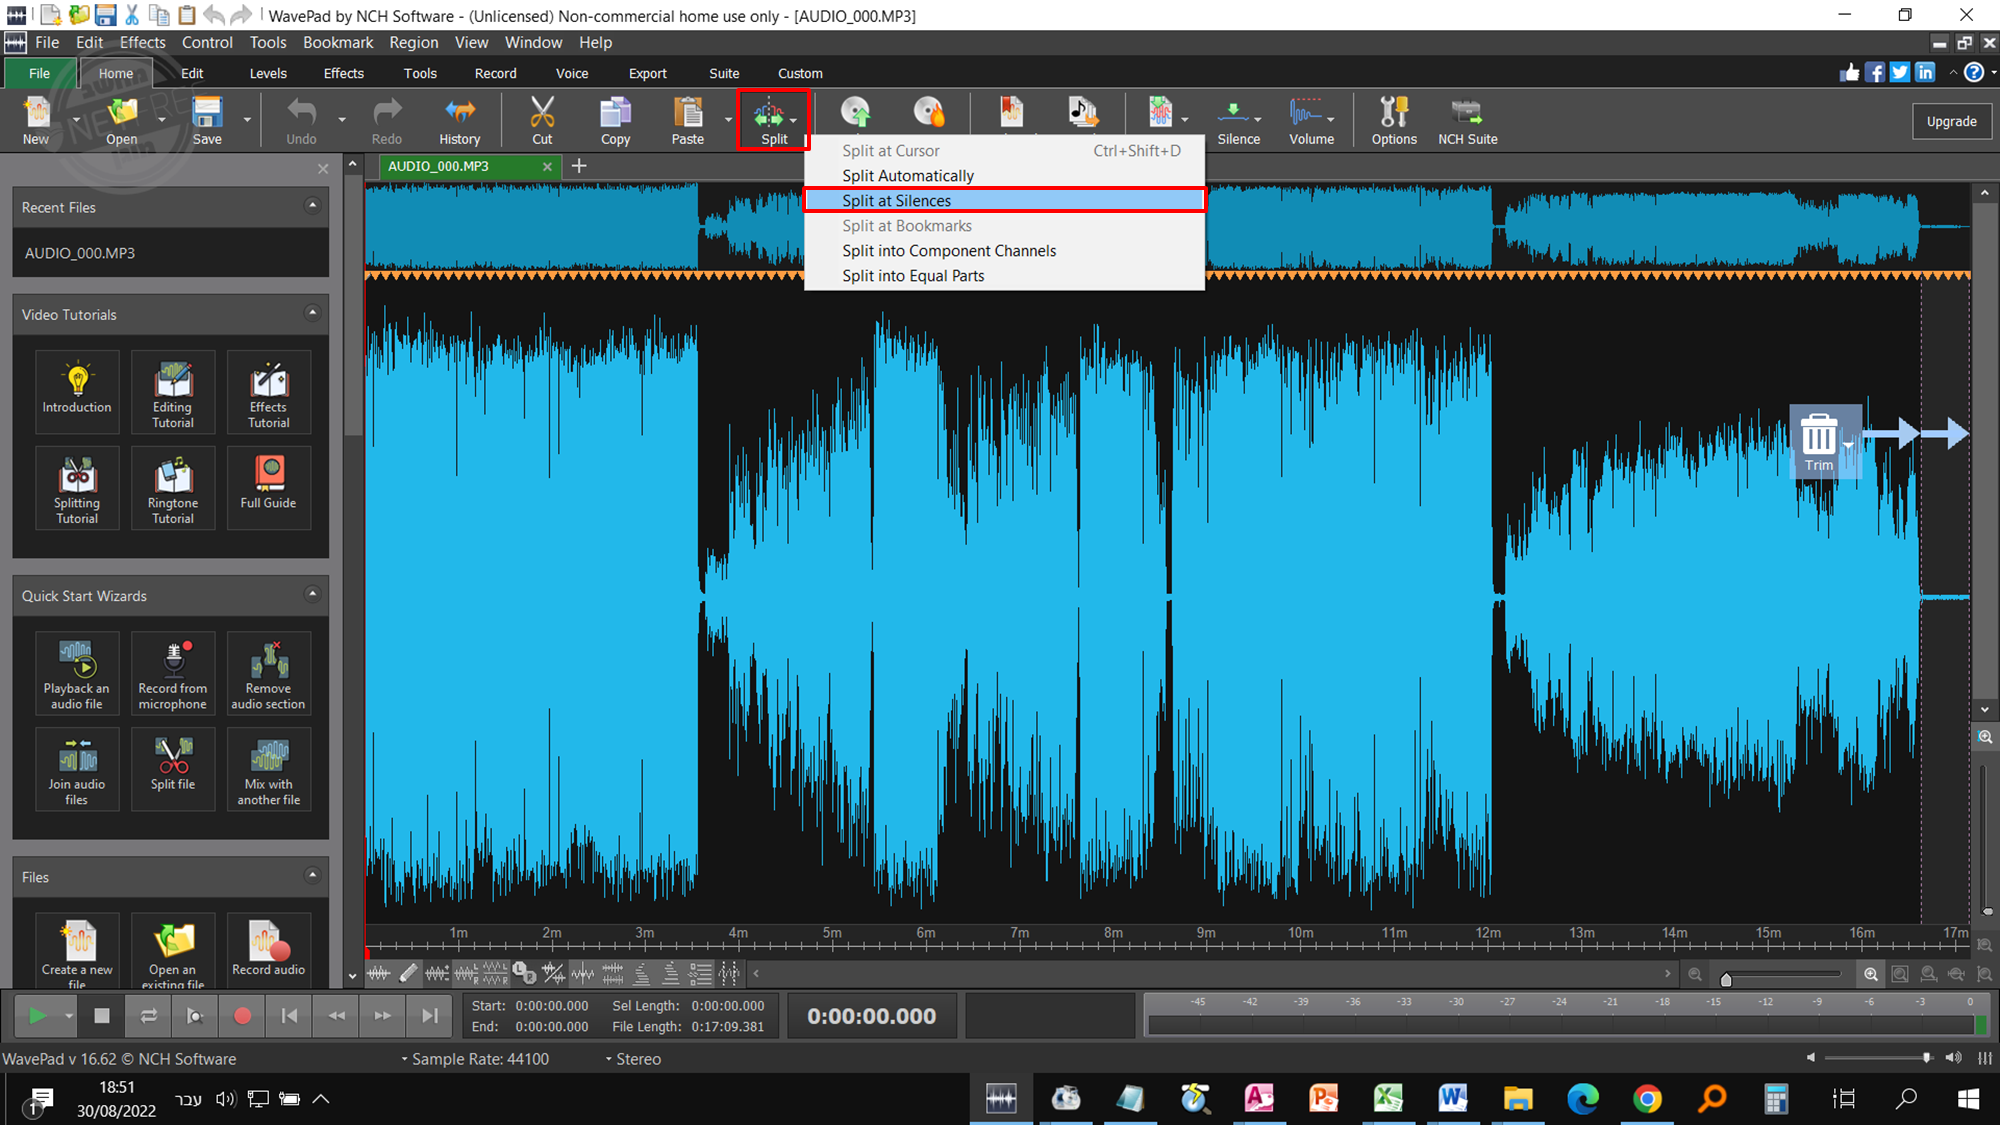Screen dimensions: 2000x1125
Task: Open the Splitting Tutorial video
Action: pyautogui.click(x=77, y=487)
